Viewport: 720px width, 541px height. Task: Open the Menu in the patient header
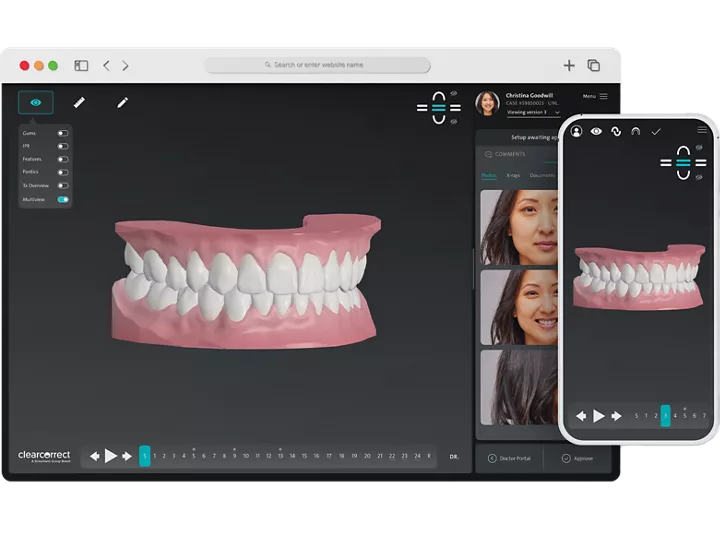tap(595, 96)
